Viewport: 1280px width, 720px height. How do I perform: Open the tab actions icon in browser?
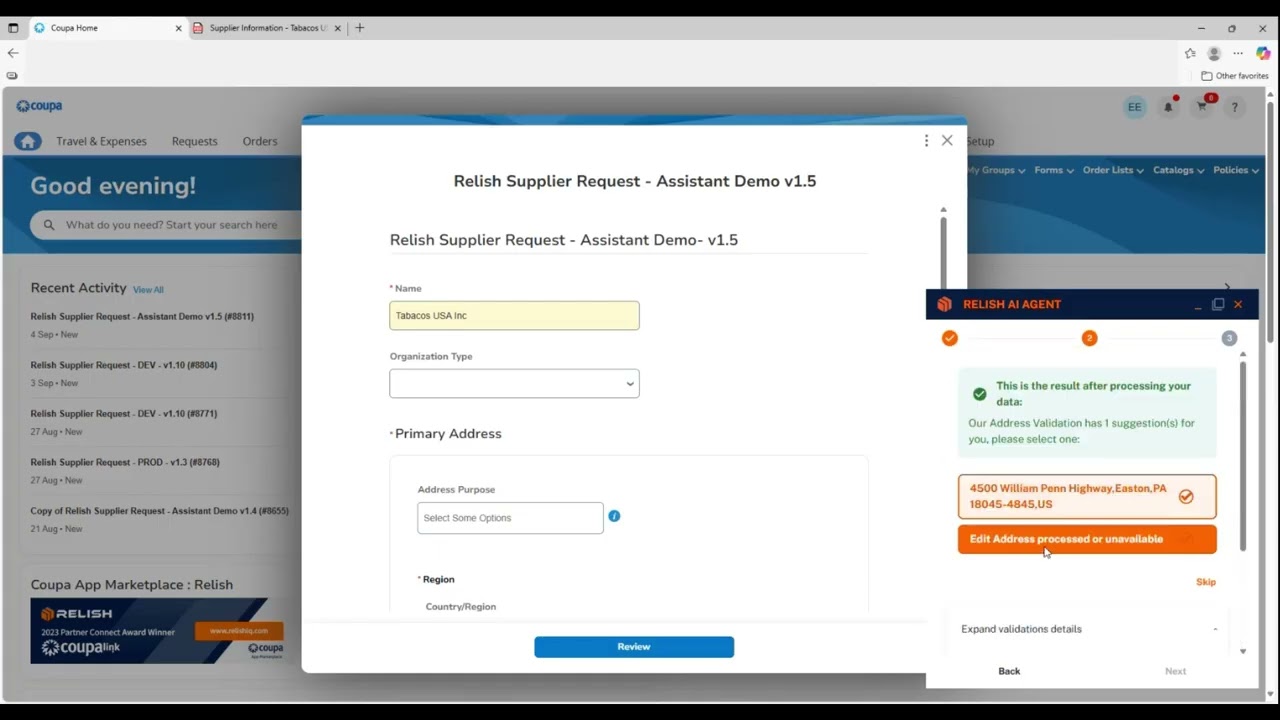point(13,28)
